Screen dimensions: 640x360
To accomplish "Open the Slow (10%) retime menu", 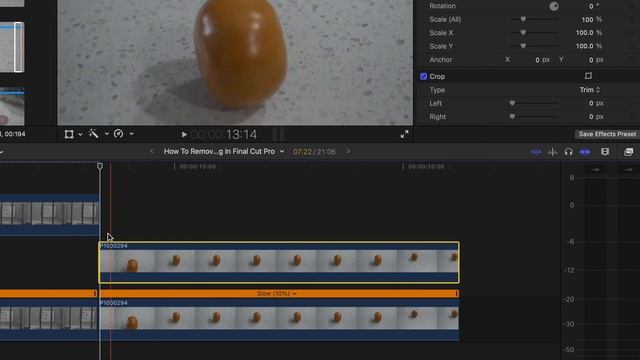I will [276, 293].
